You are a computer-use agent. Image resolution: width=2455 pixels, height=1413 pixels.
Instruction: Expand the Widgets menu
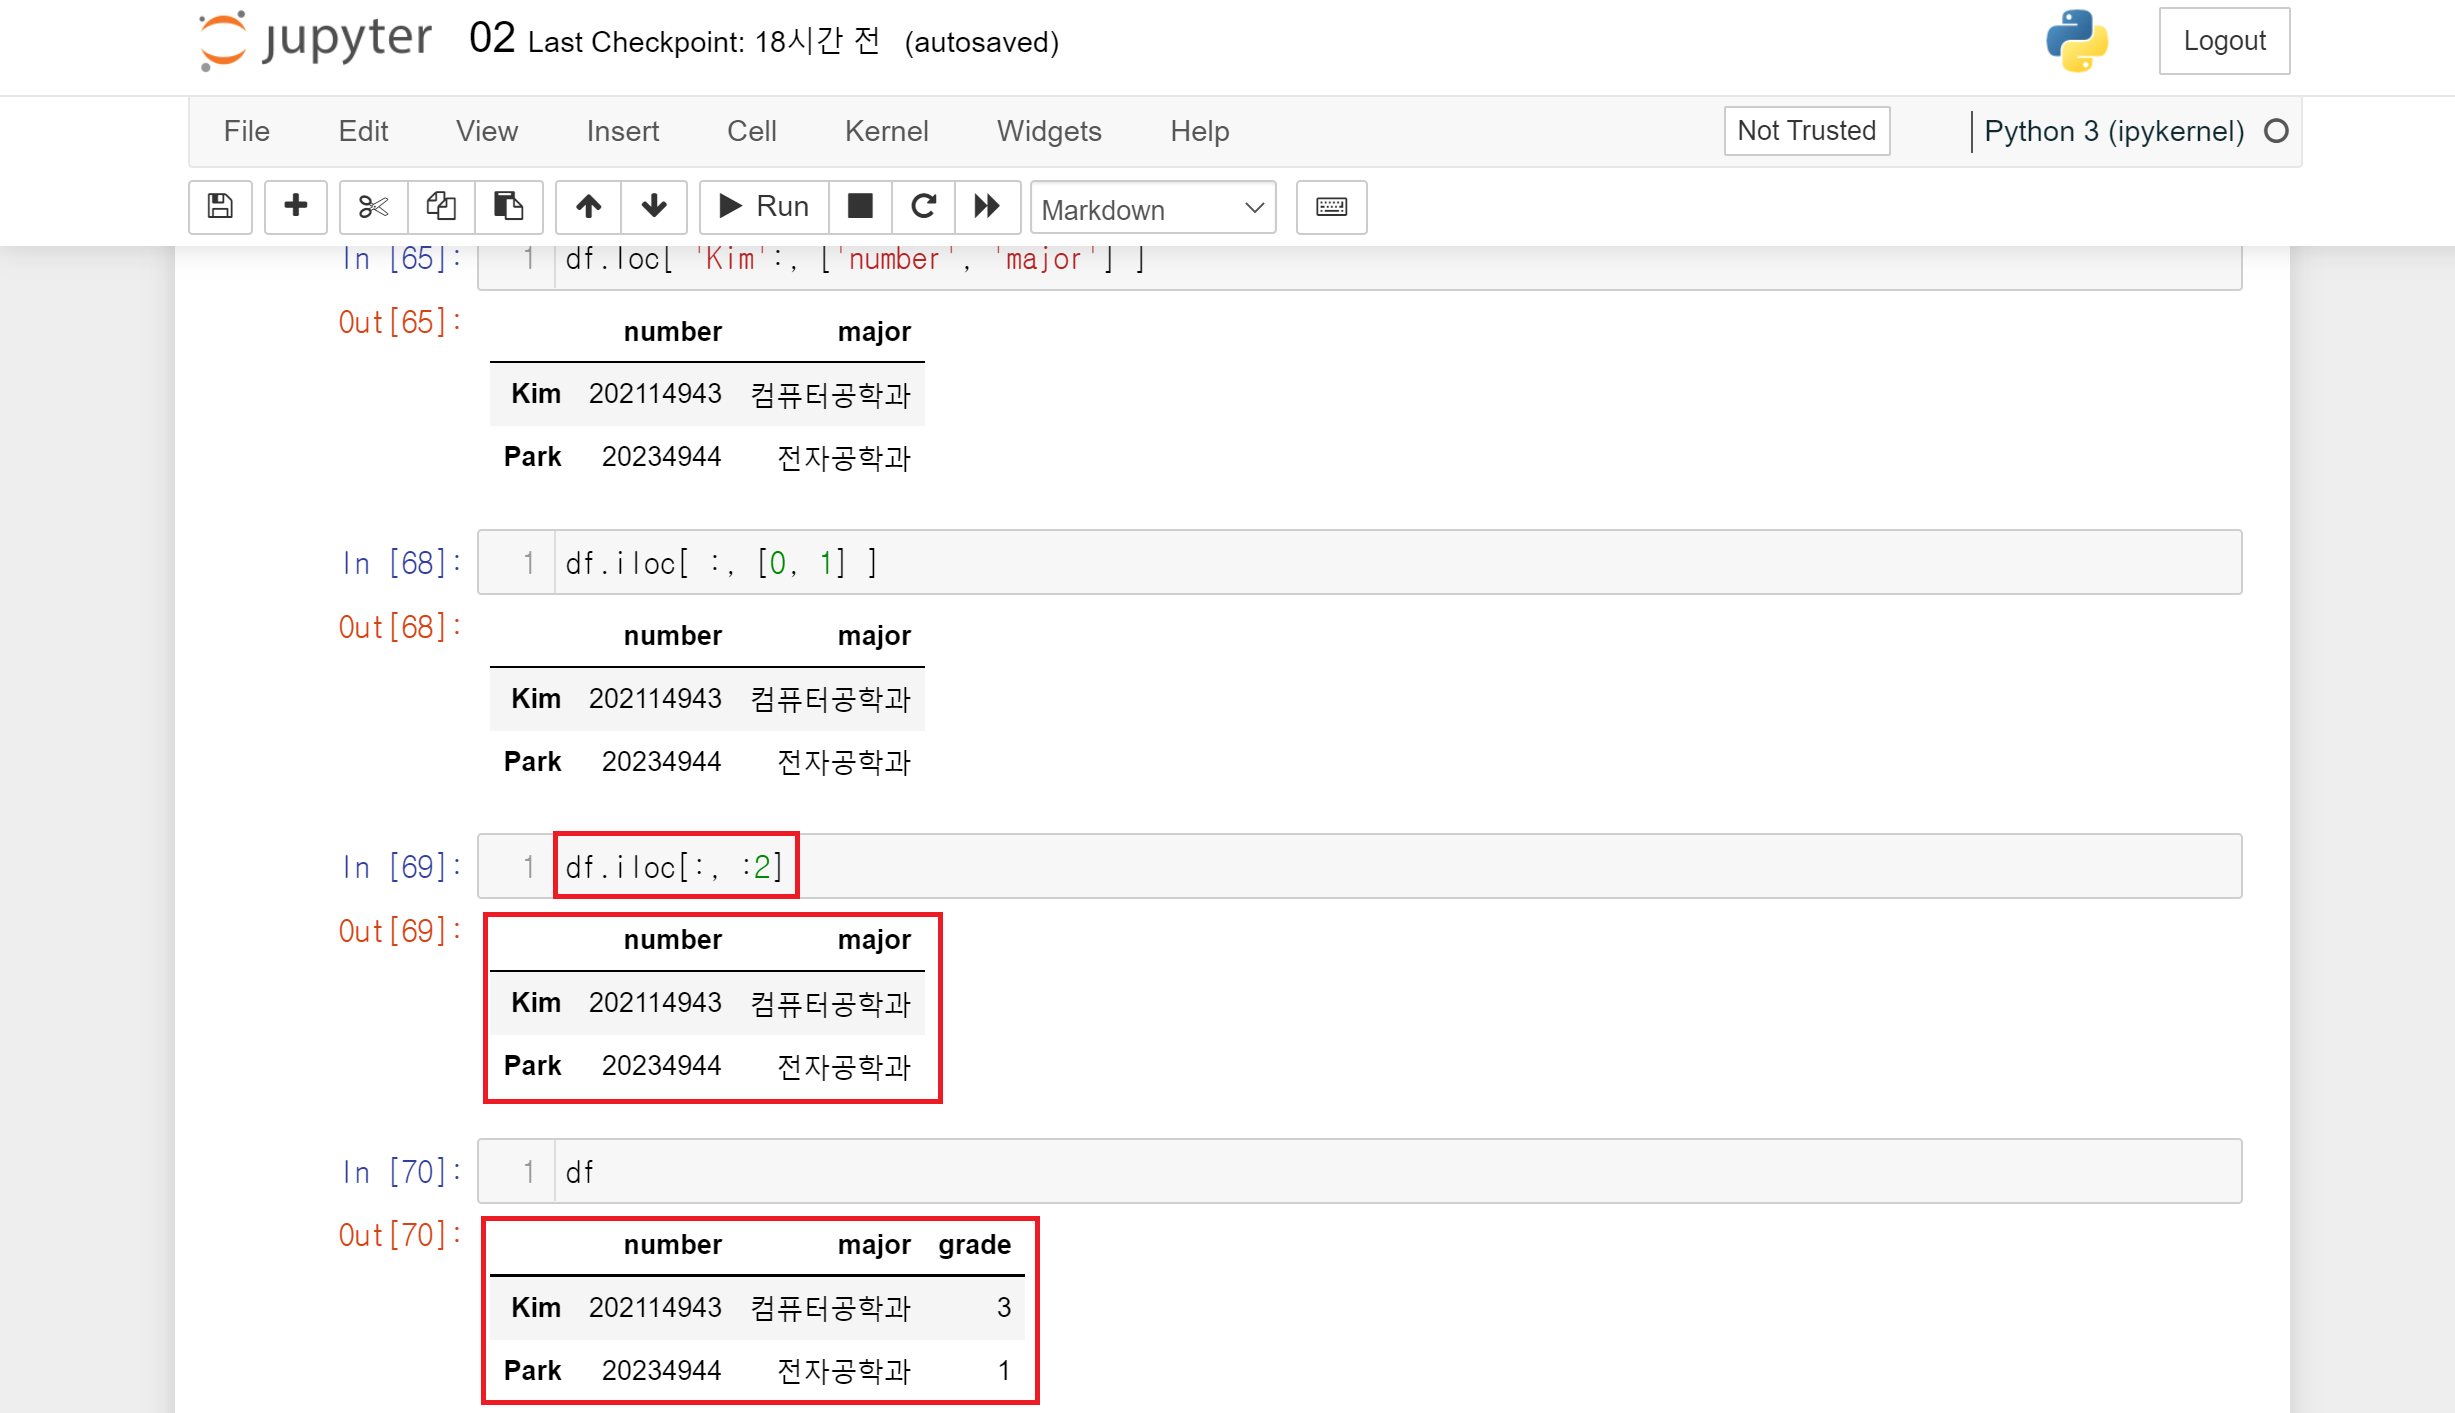[1049, 131]
